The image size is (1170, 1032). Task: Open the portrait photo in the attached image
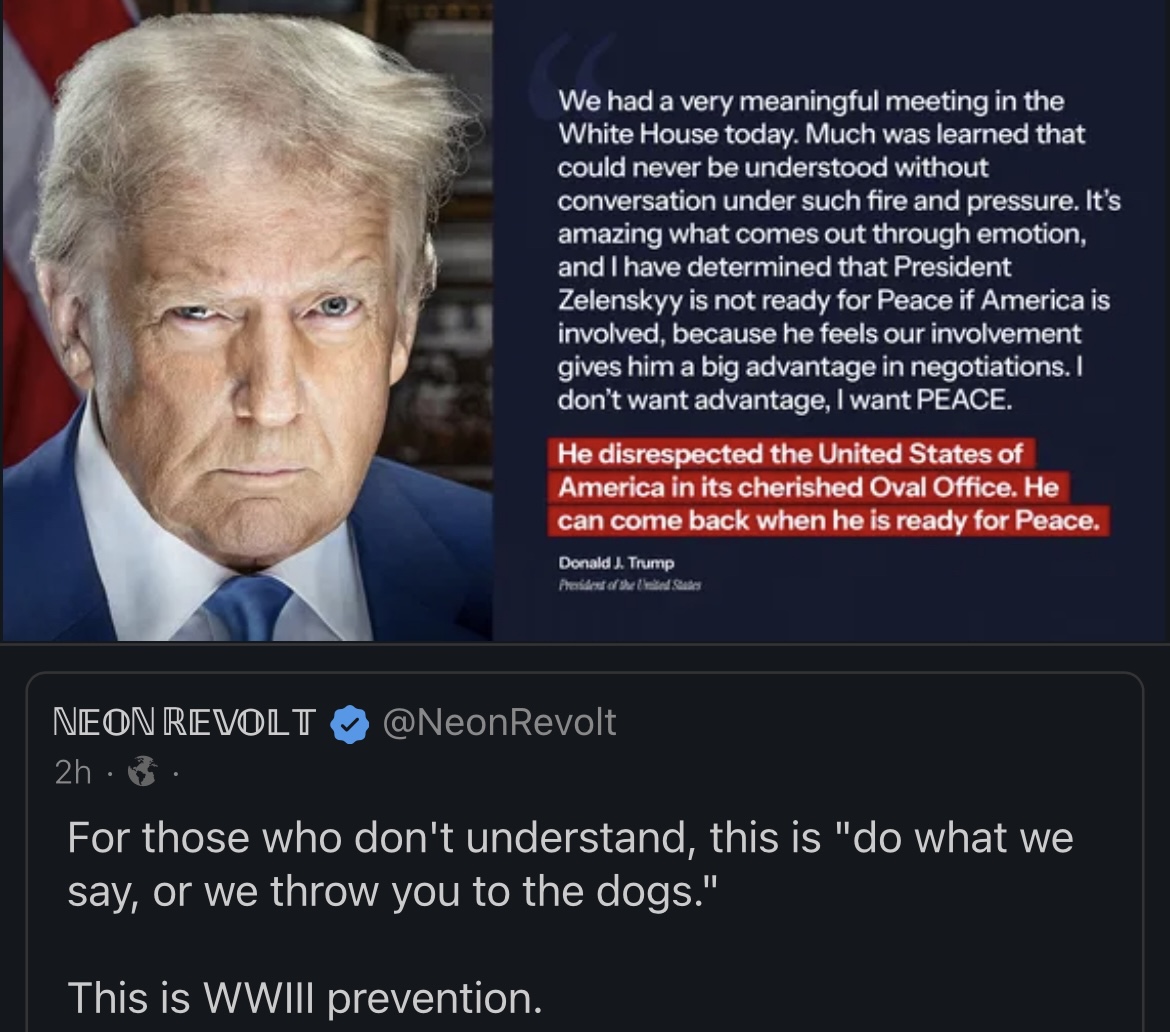pyautogui.click(x=247, y=320)
